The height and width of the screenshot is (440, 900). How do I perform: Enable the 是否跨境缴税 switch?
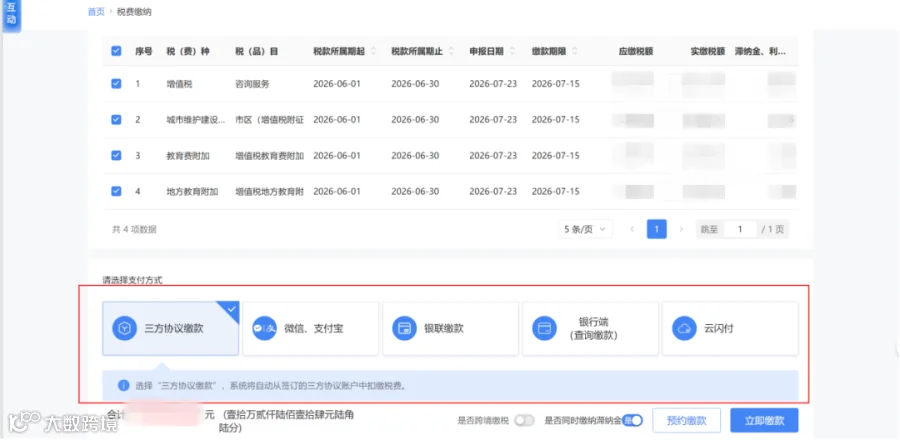[524, 420]
